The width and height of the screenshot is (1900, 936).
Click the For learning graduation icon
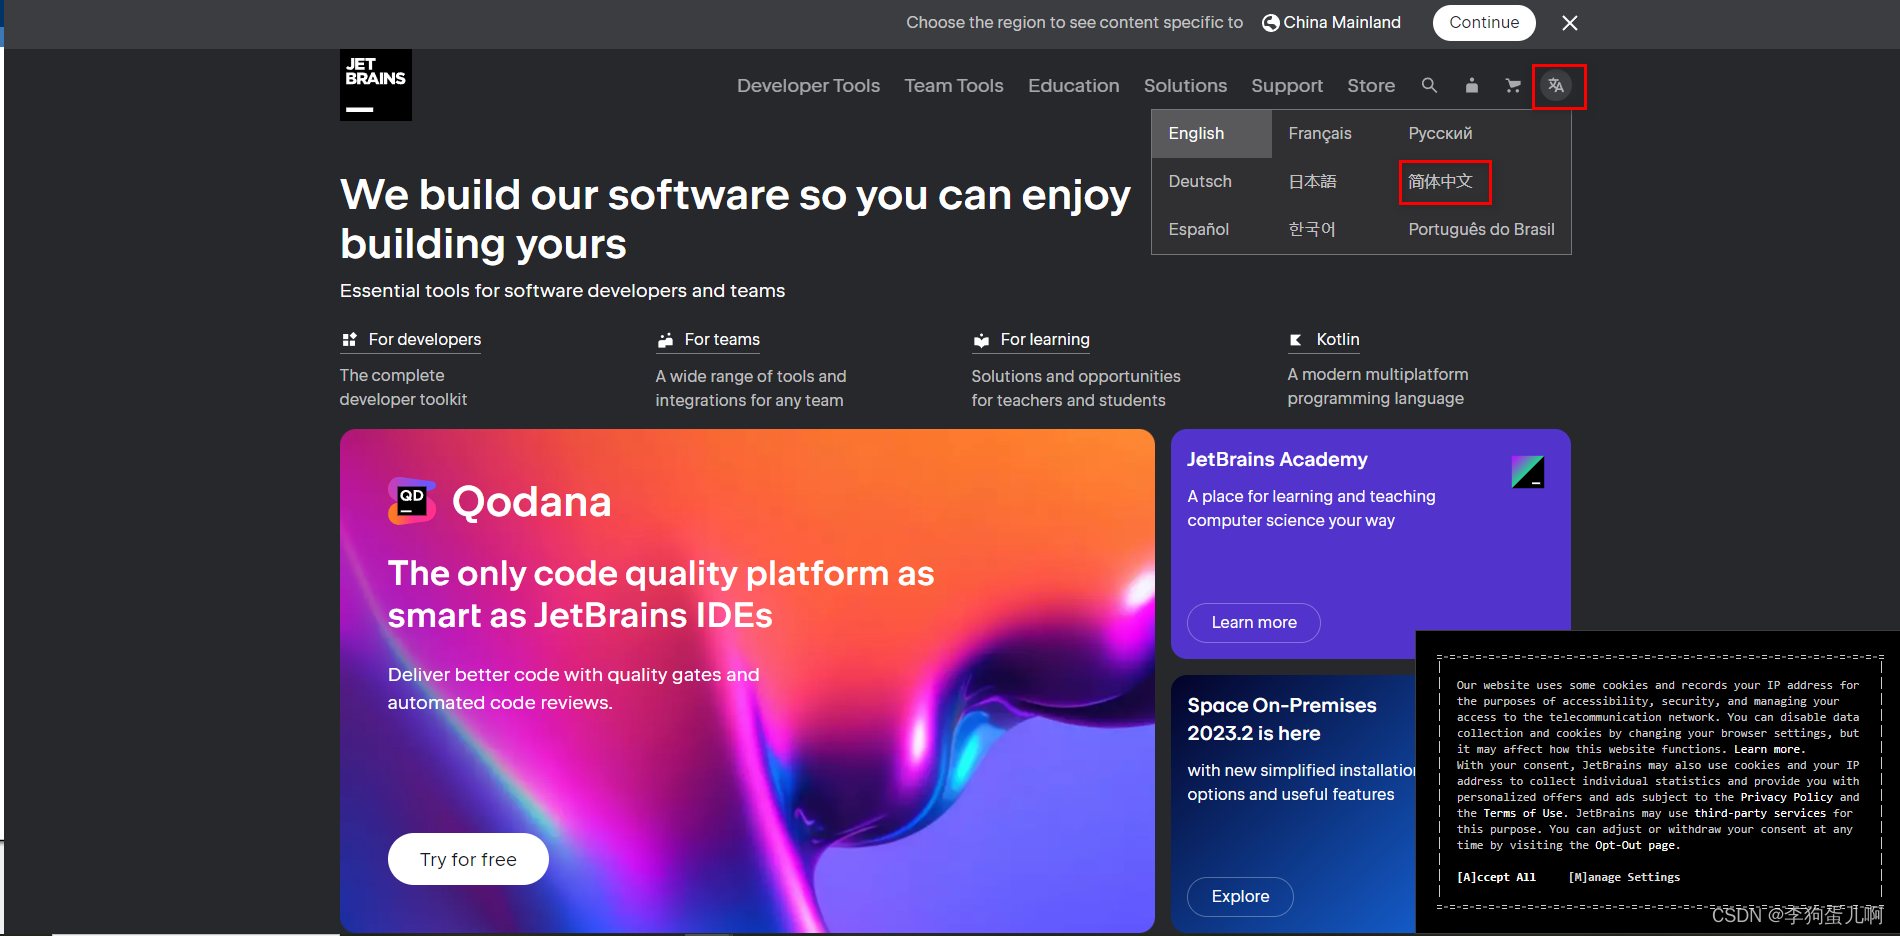(981, 340)
